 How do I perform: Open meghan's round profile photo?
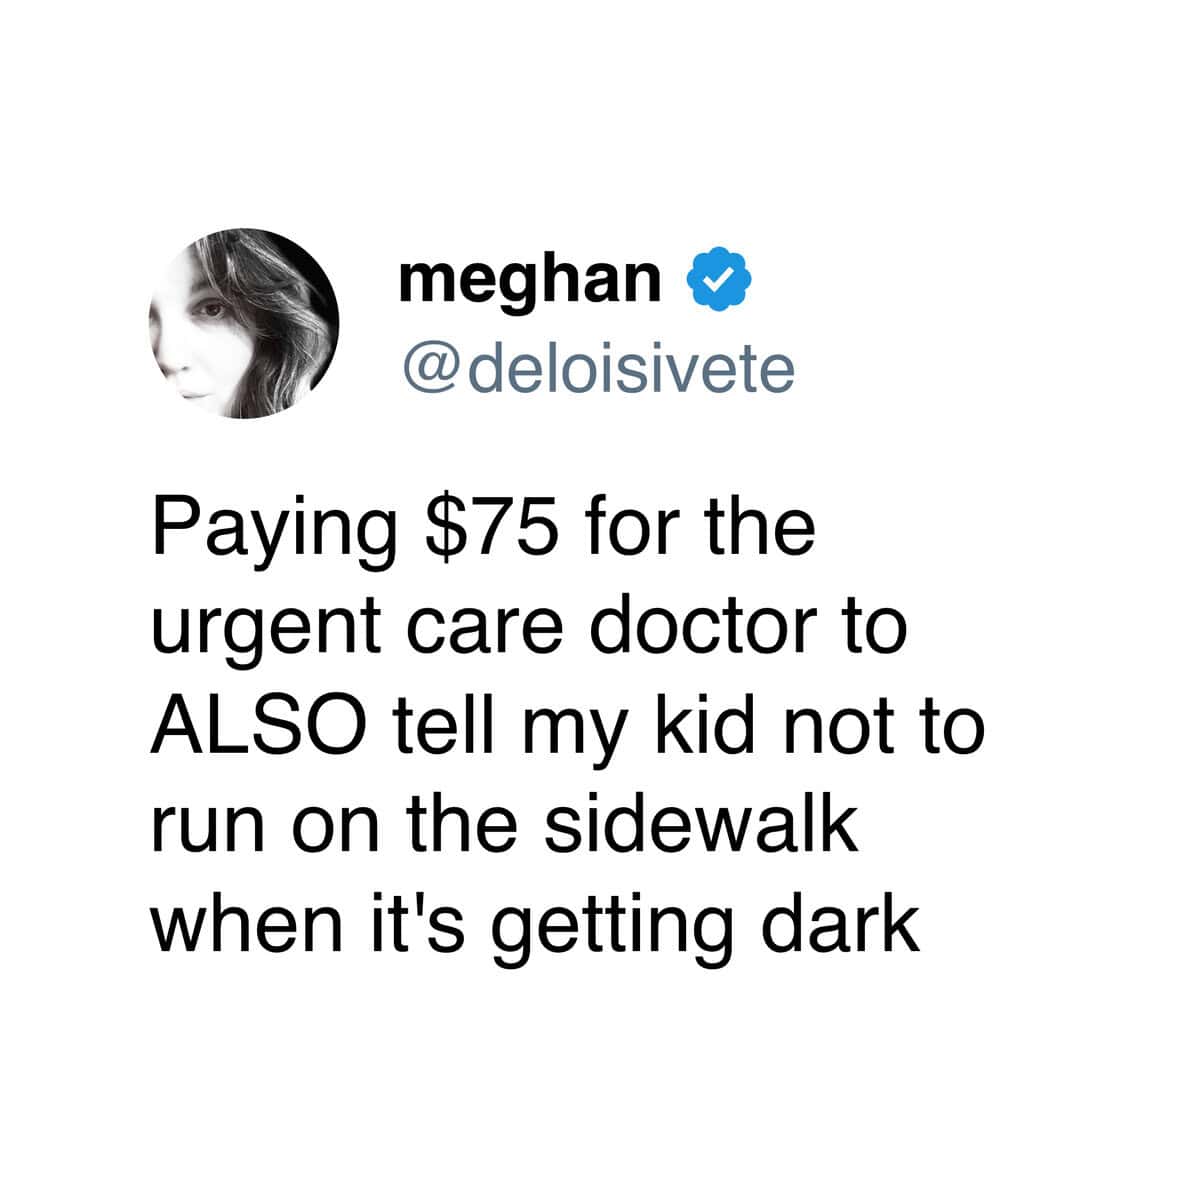point(243,323)
